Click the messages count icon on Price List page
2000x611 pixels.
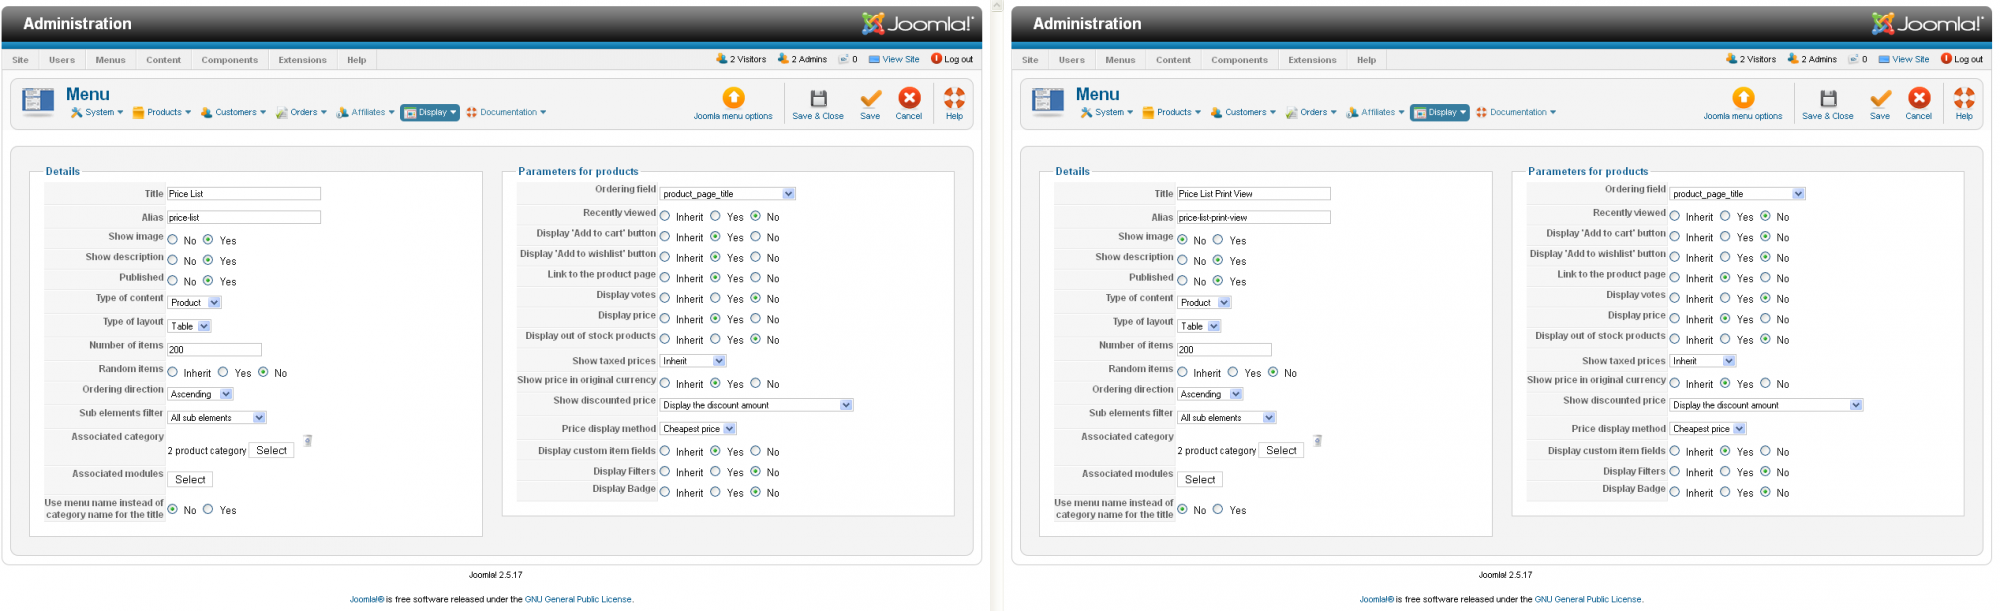point(843,59)
